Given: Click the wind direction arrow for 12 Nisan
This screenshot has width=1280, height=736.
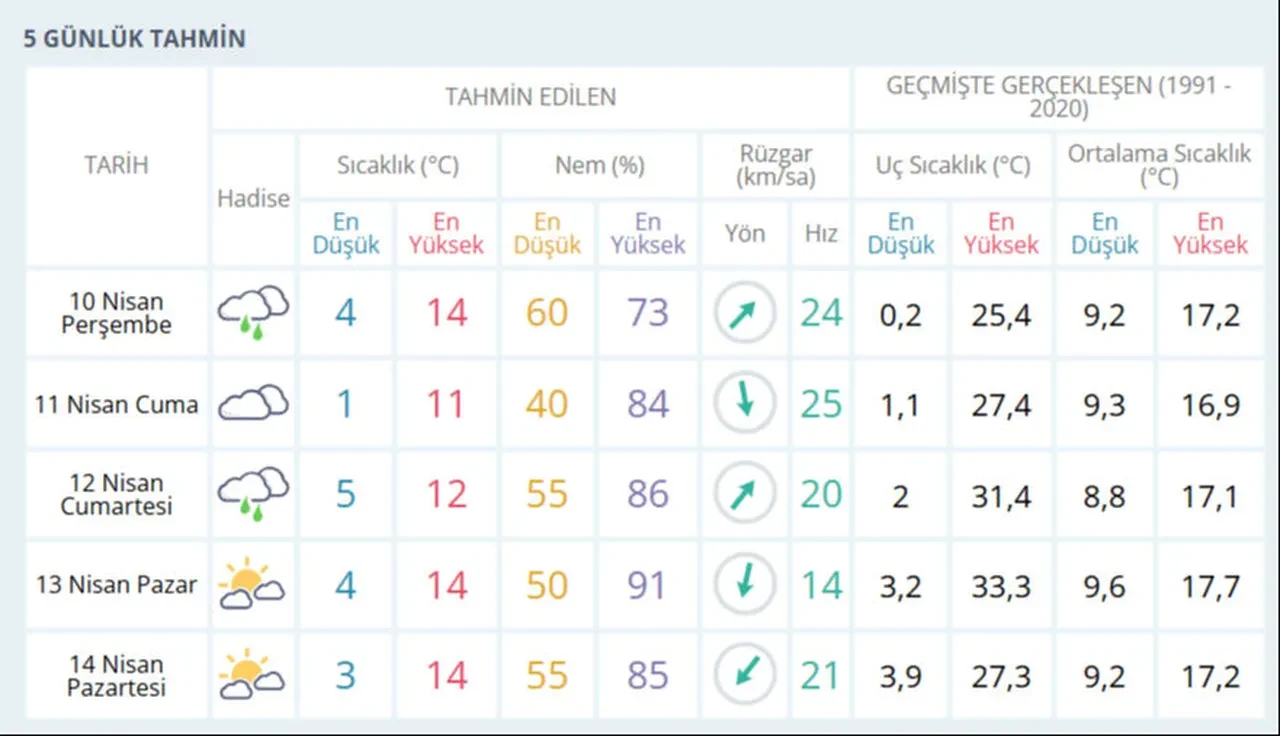Looking at the screenshot, I should [x=744, y=494].
